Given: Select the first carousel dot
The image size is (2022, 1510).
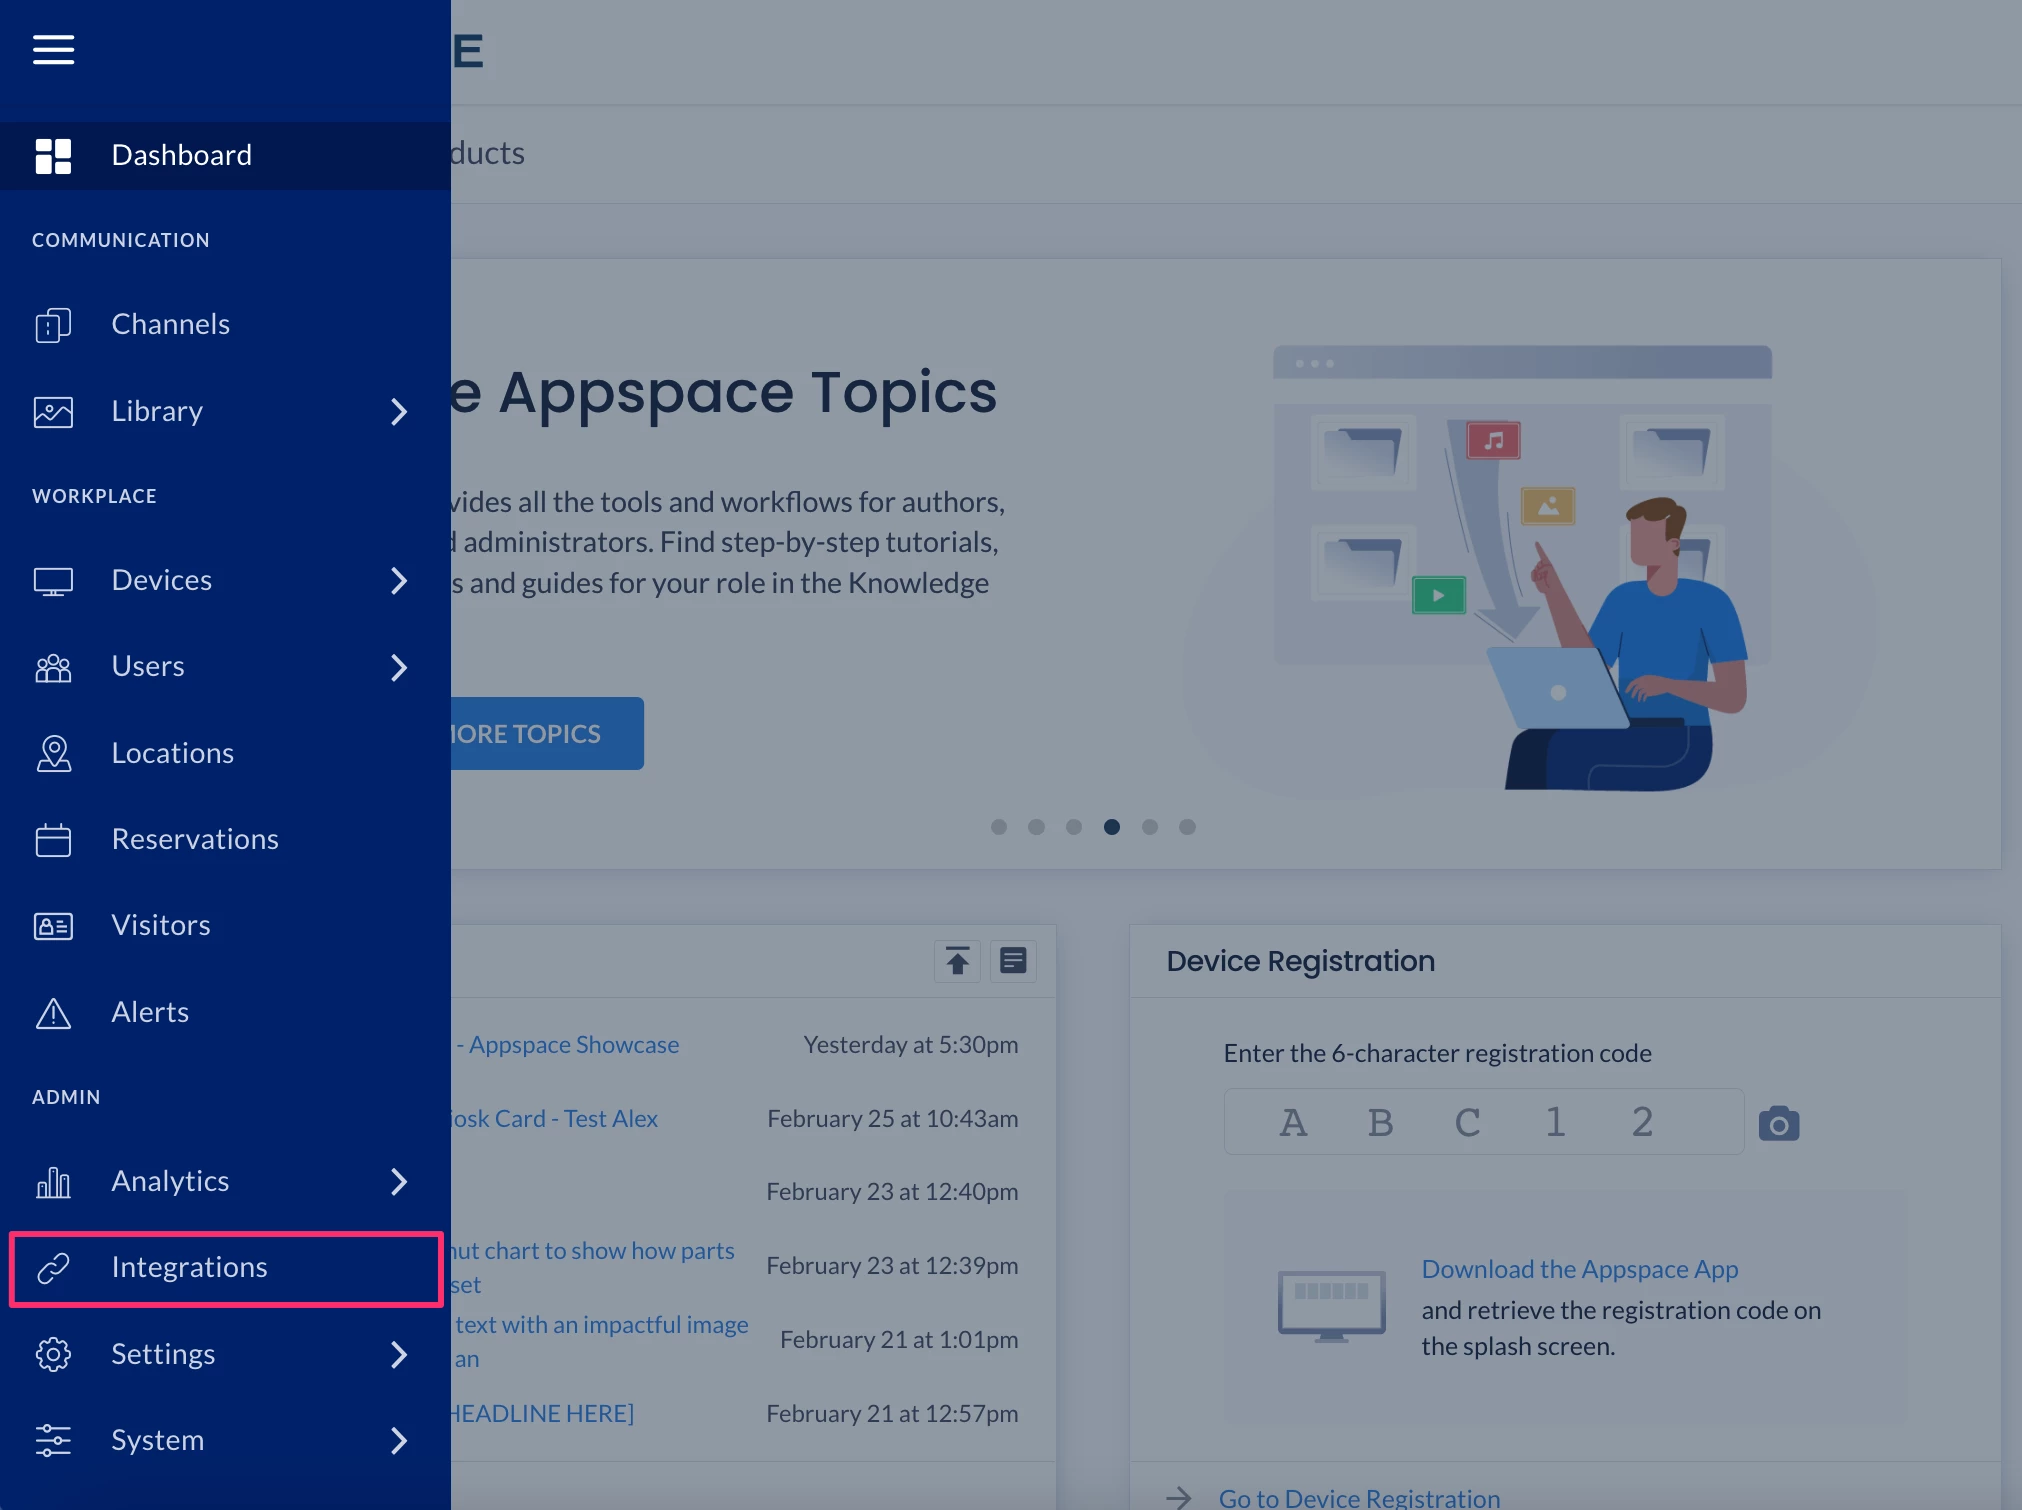Looking at the screenshot, I should coord(998,827).
